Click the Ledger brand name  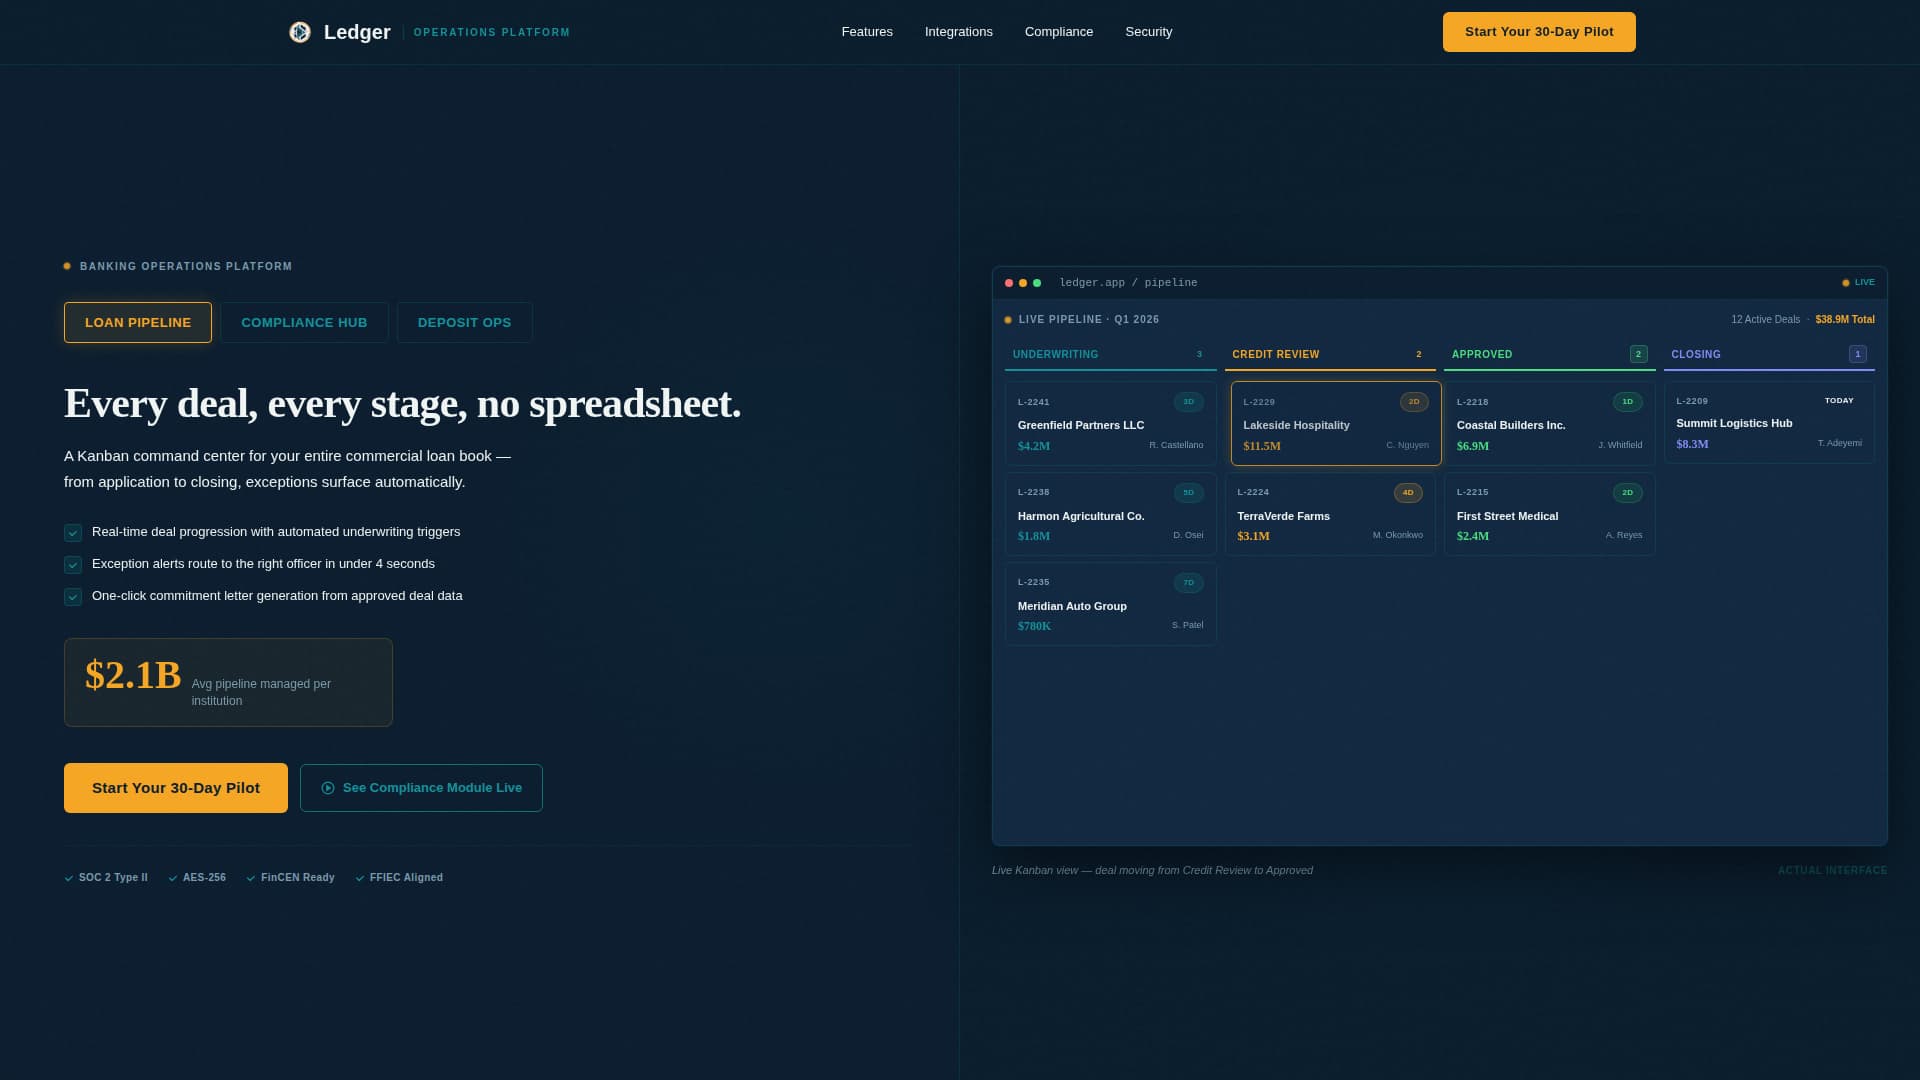357,32
